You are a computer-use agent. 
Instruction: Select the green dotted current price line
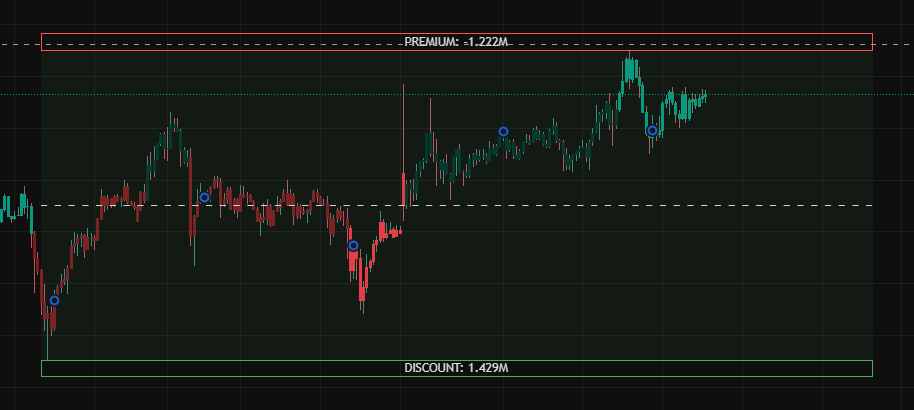tap(800, 94)
